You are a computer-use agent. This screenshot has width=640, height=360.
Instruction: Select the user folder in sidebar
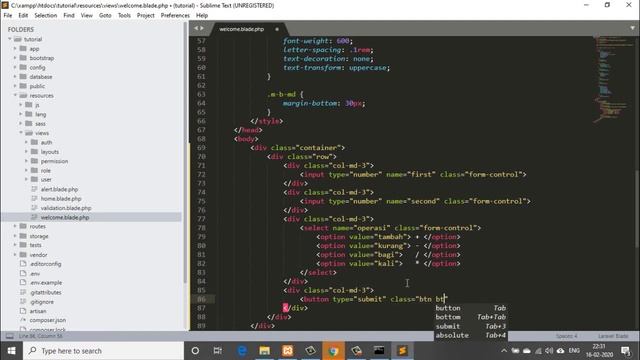click(46, 180)
